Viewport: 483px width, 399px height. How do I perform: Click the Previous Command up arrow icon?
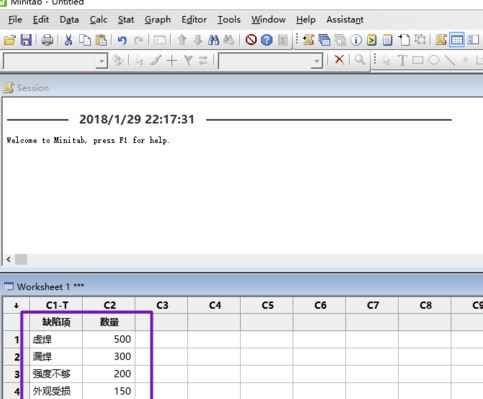tap(182, 40)
